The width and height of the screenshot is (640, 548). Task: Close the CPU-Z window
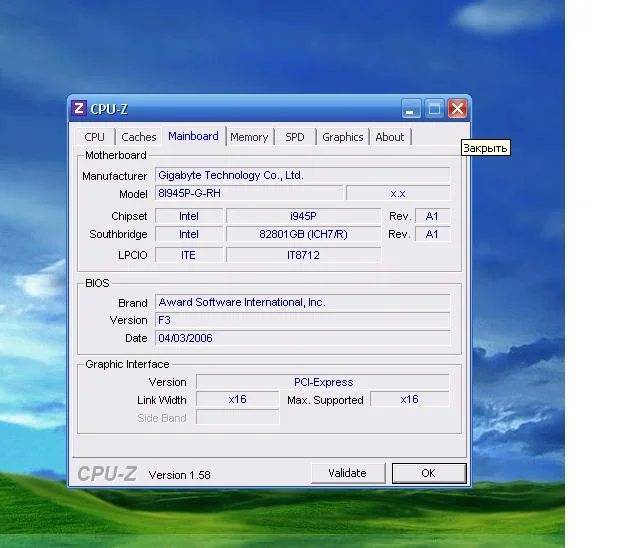457,109
